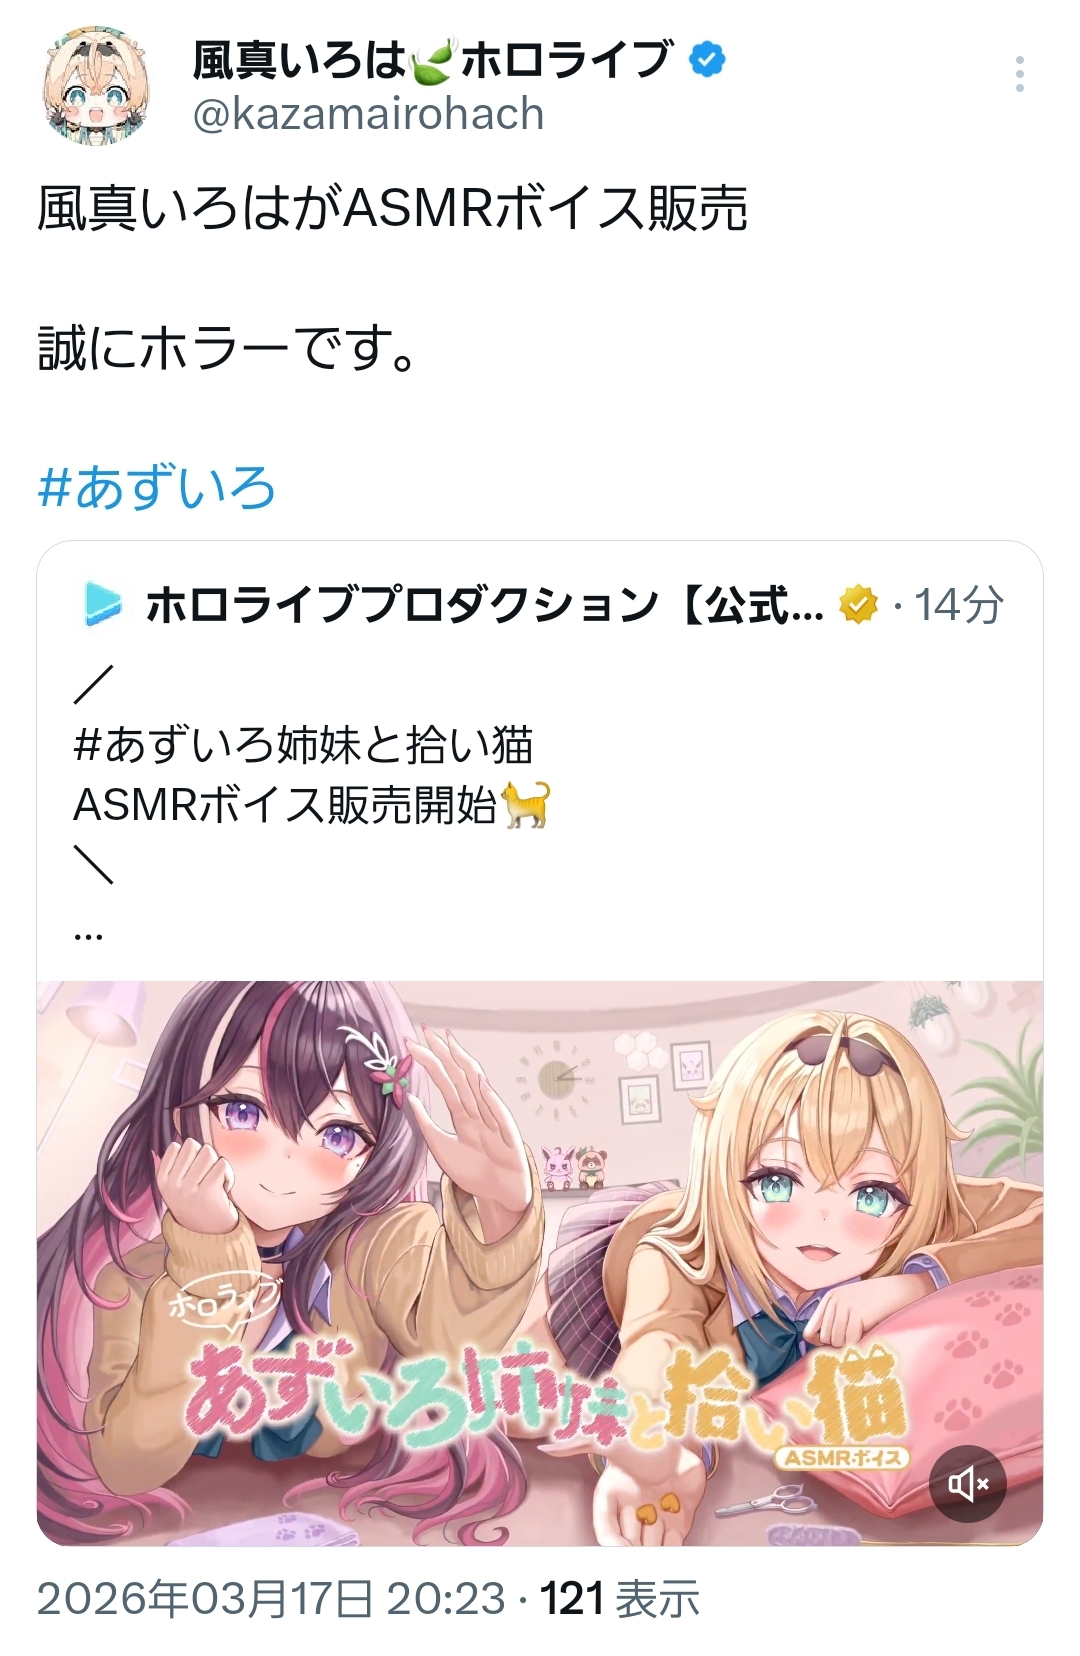Open the 風真いろは display name
Screen dimensions: 1080x1656
(299, 60)
